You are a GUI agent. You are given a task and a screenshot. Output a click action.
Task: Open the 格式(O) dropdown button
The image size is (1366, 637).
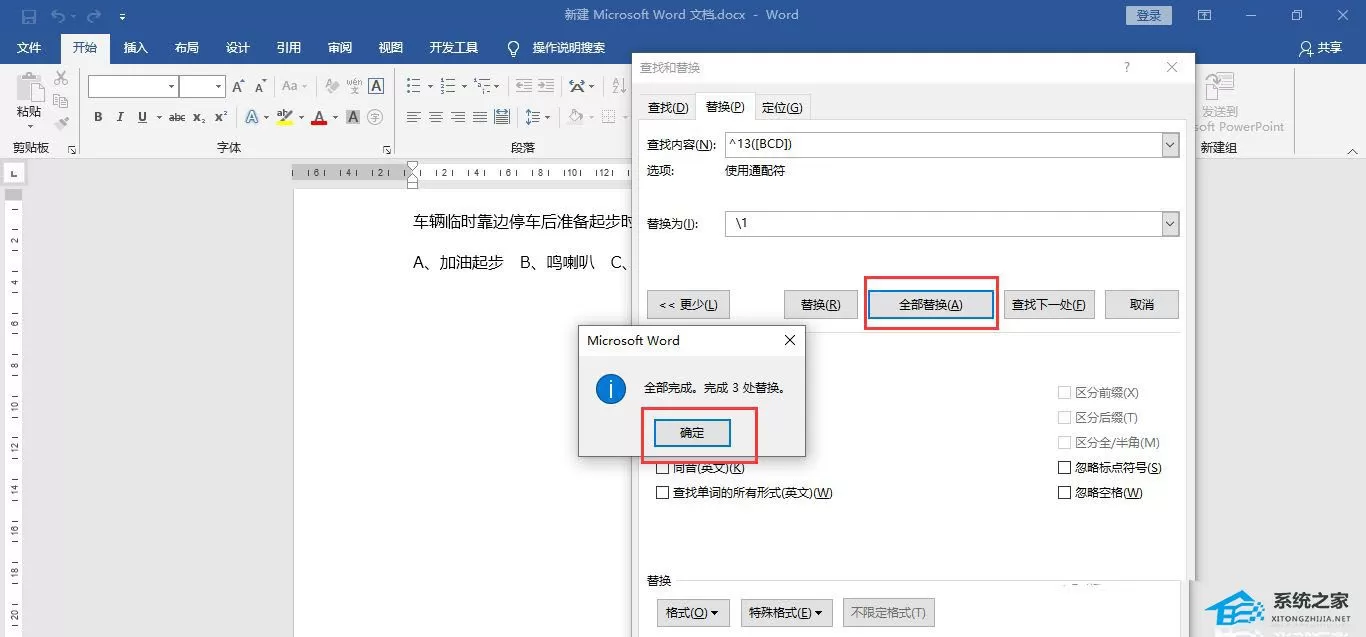[x=693, y=612]
